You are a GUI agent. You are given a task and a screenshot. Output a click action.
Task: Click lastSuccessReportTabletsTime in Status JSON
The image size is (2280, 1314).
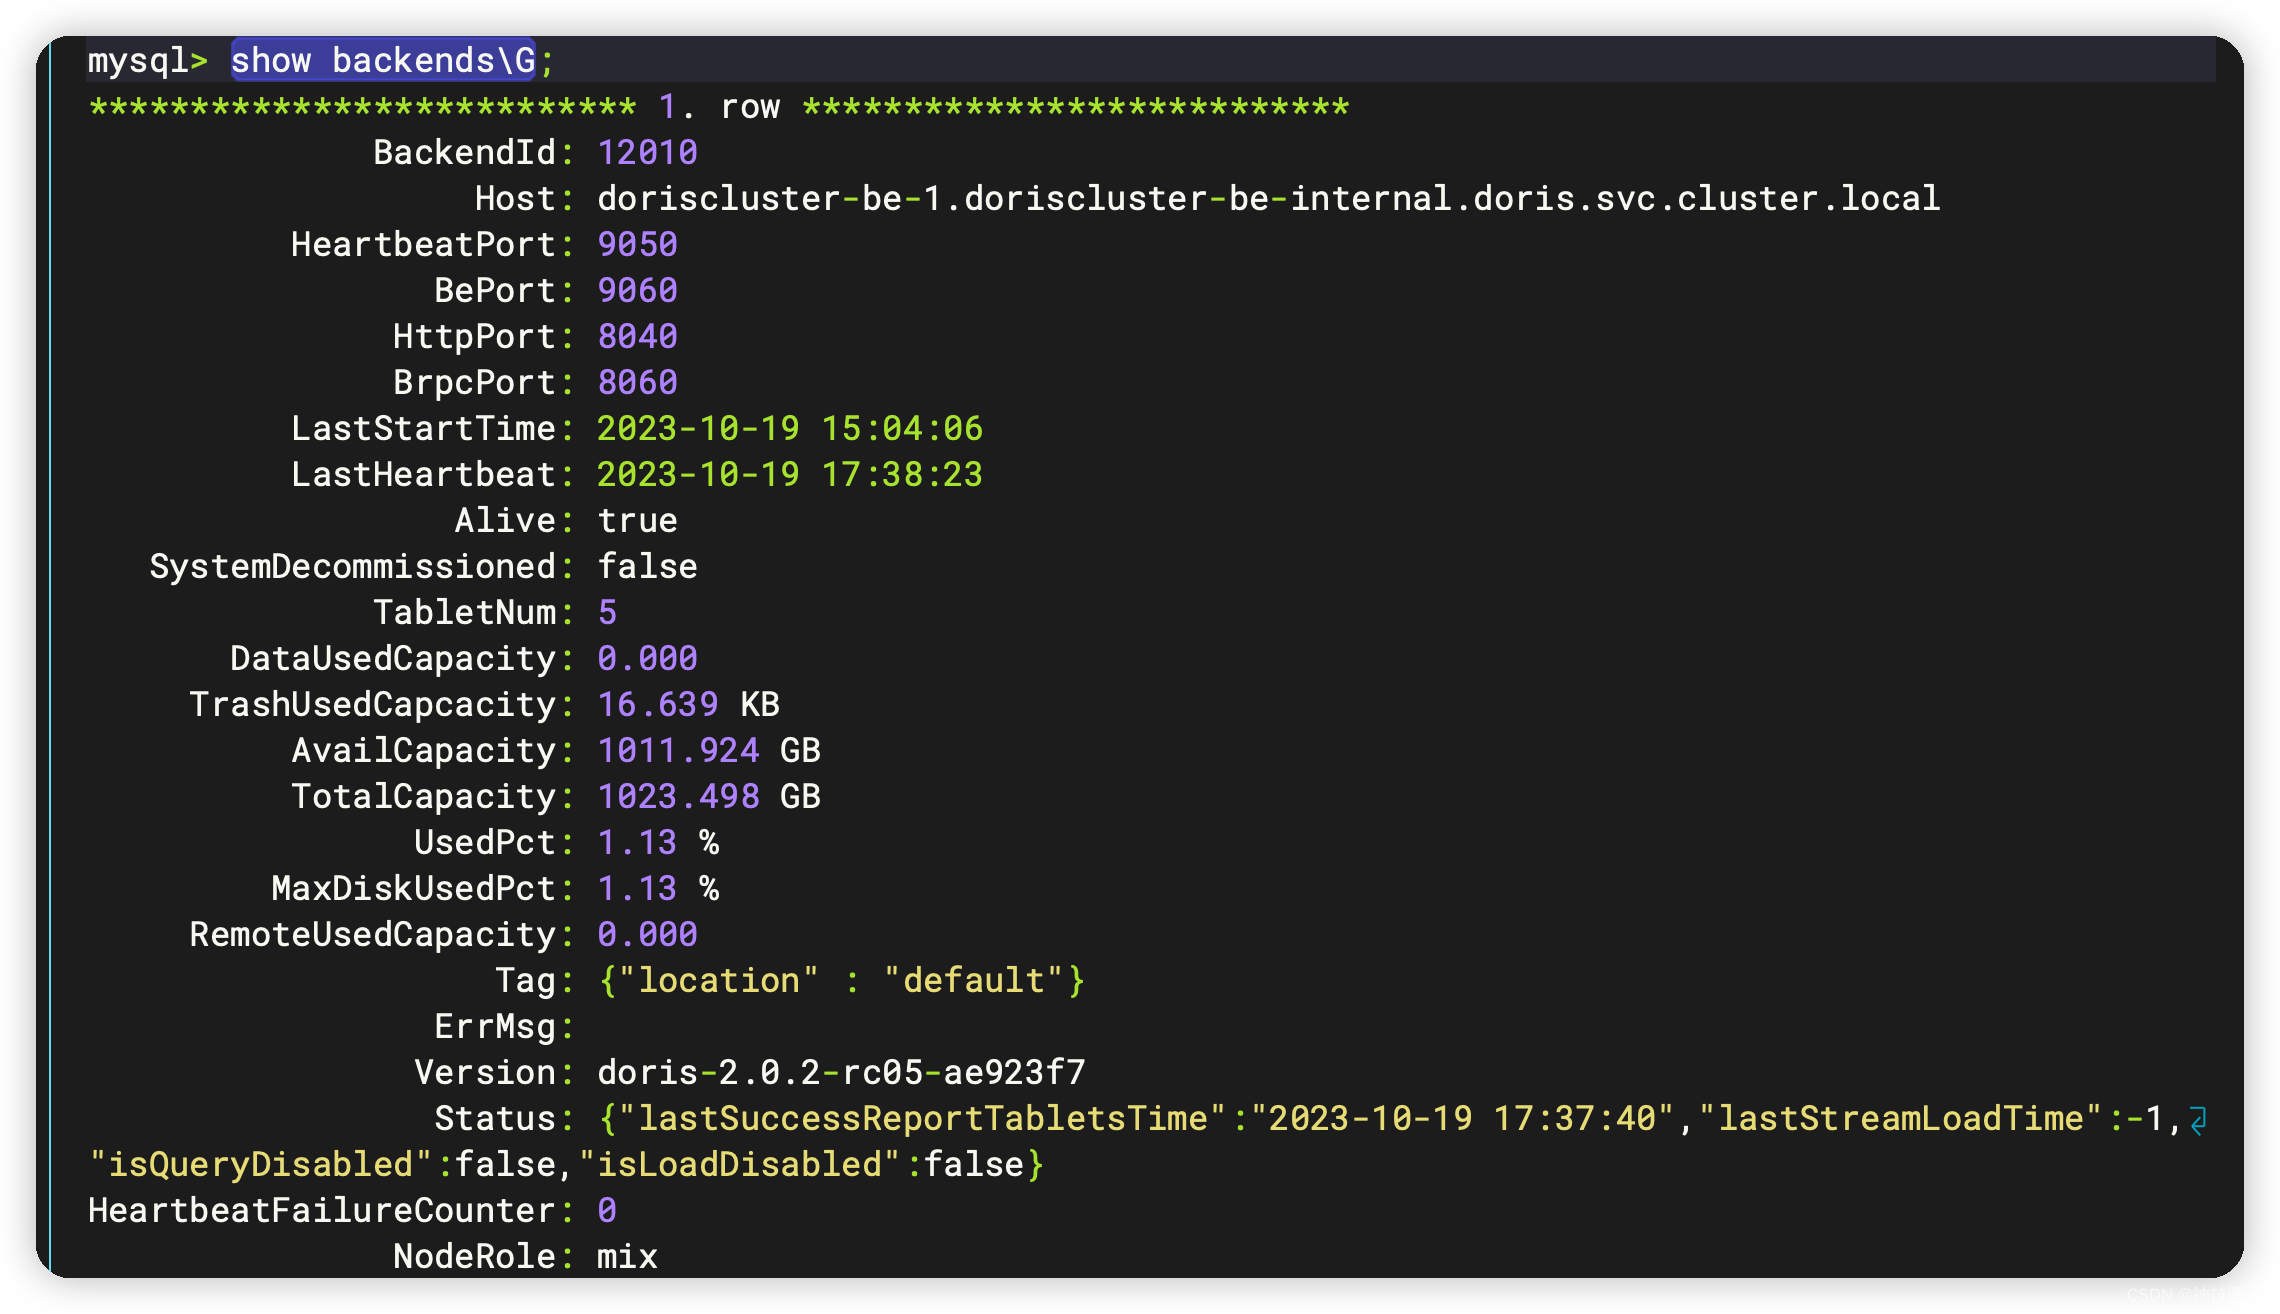click(922, 1119)
